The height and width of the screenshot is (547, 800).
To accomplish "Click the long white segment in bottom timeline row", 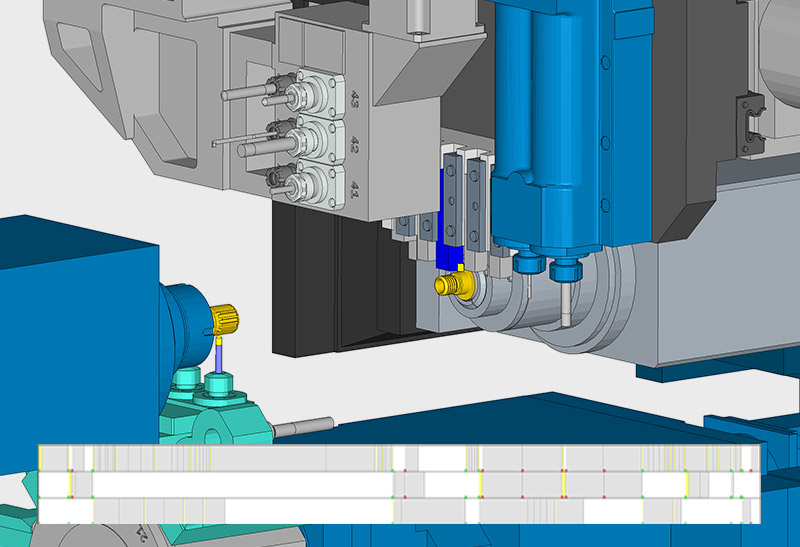I will [x=310, y=510].
